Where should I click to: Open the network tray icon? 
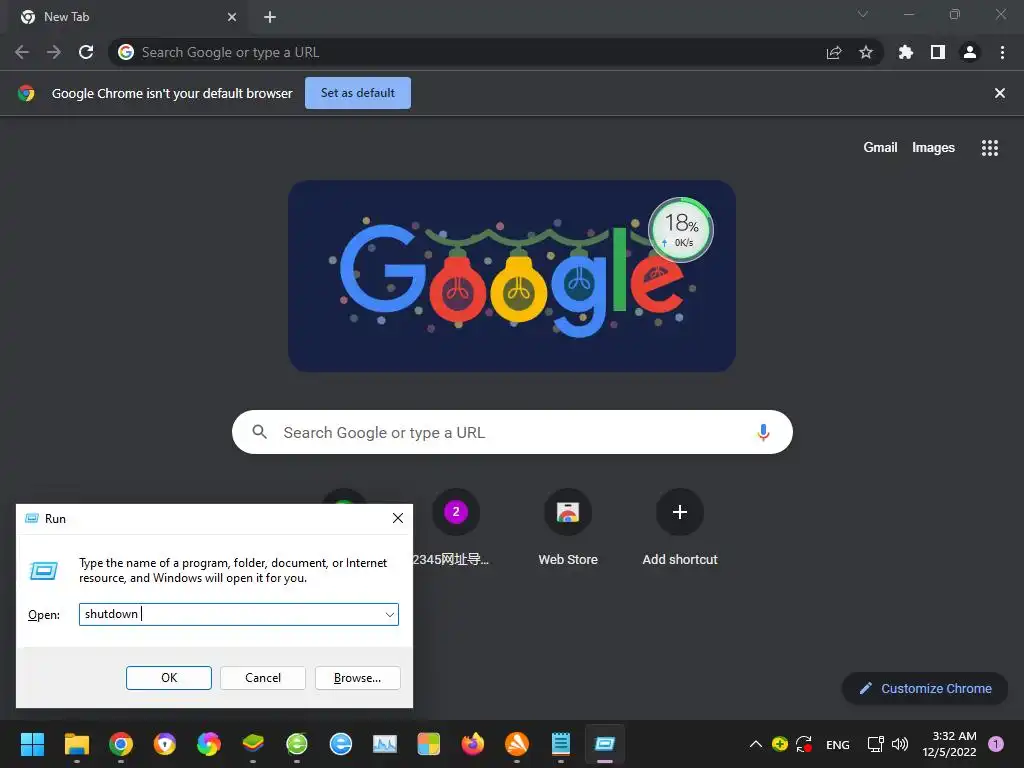pos(875,744)
